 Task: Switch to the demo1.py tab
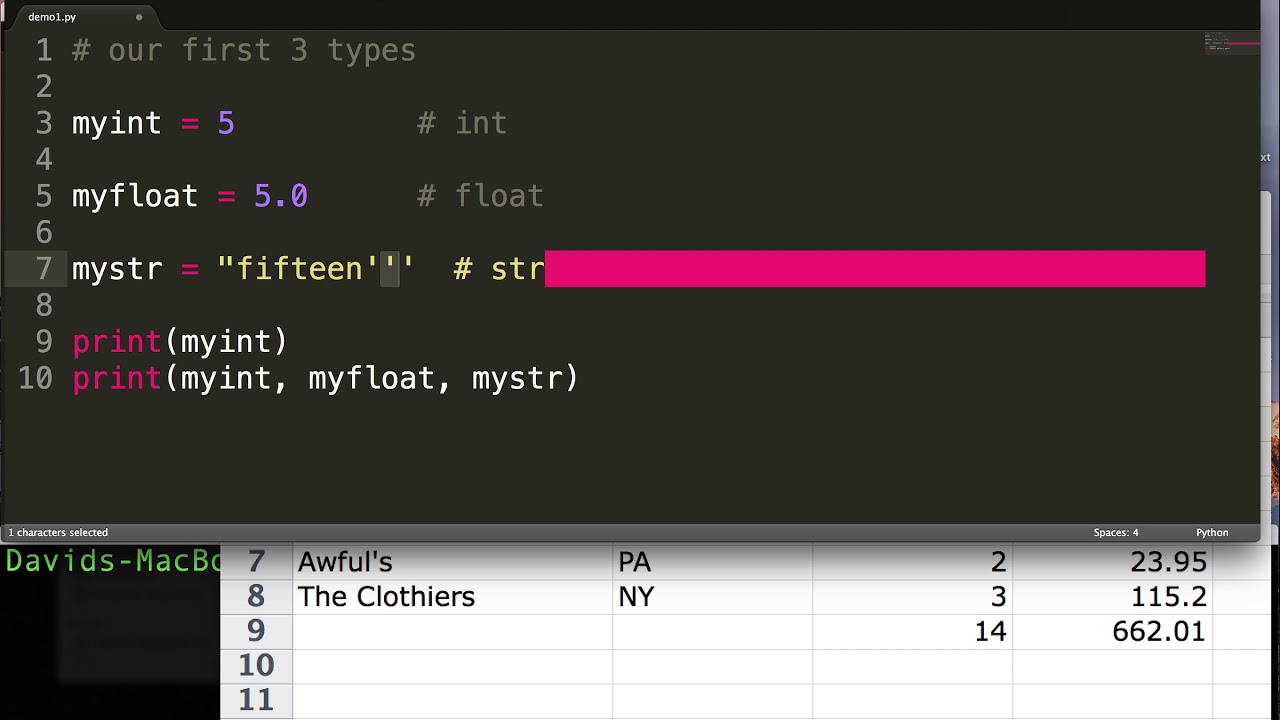coord(52,17)
